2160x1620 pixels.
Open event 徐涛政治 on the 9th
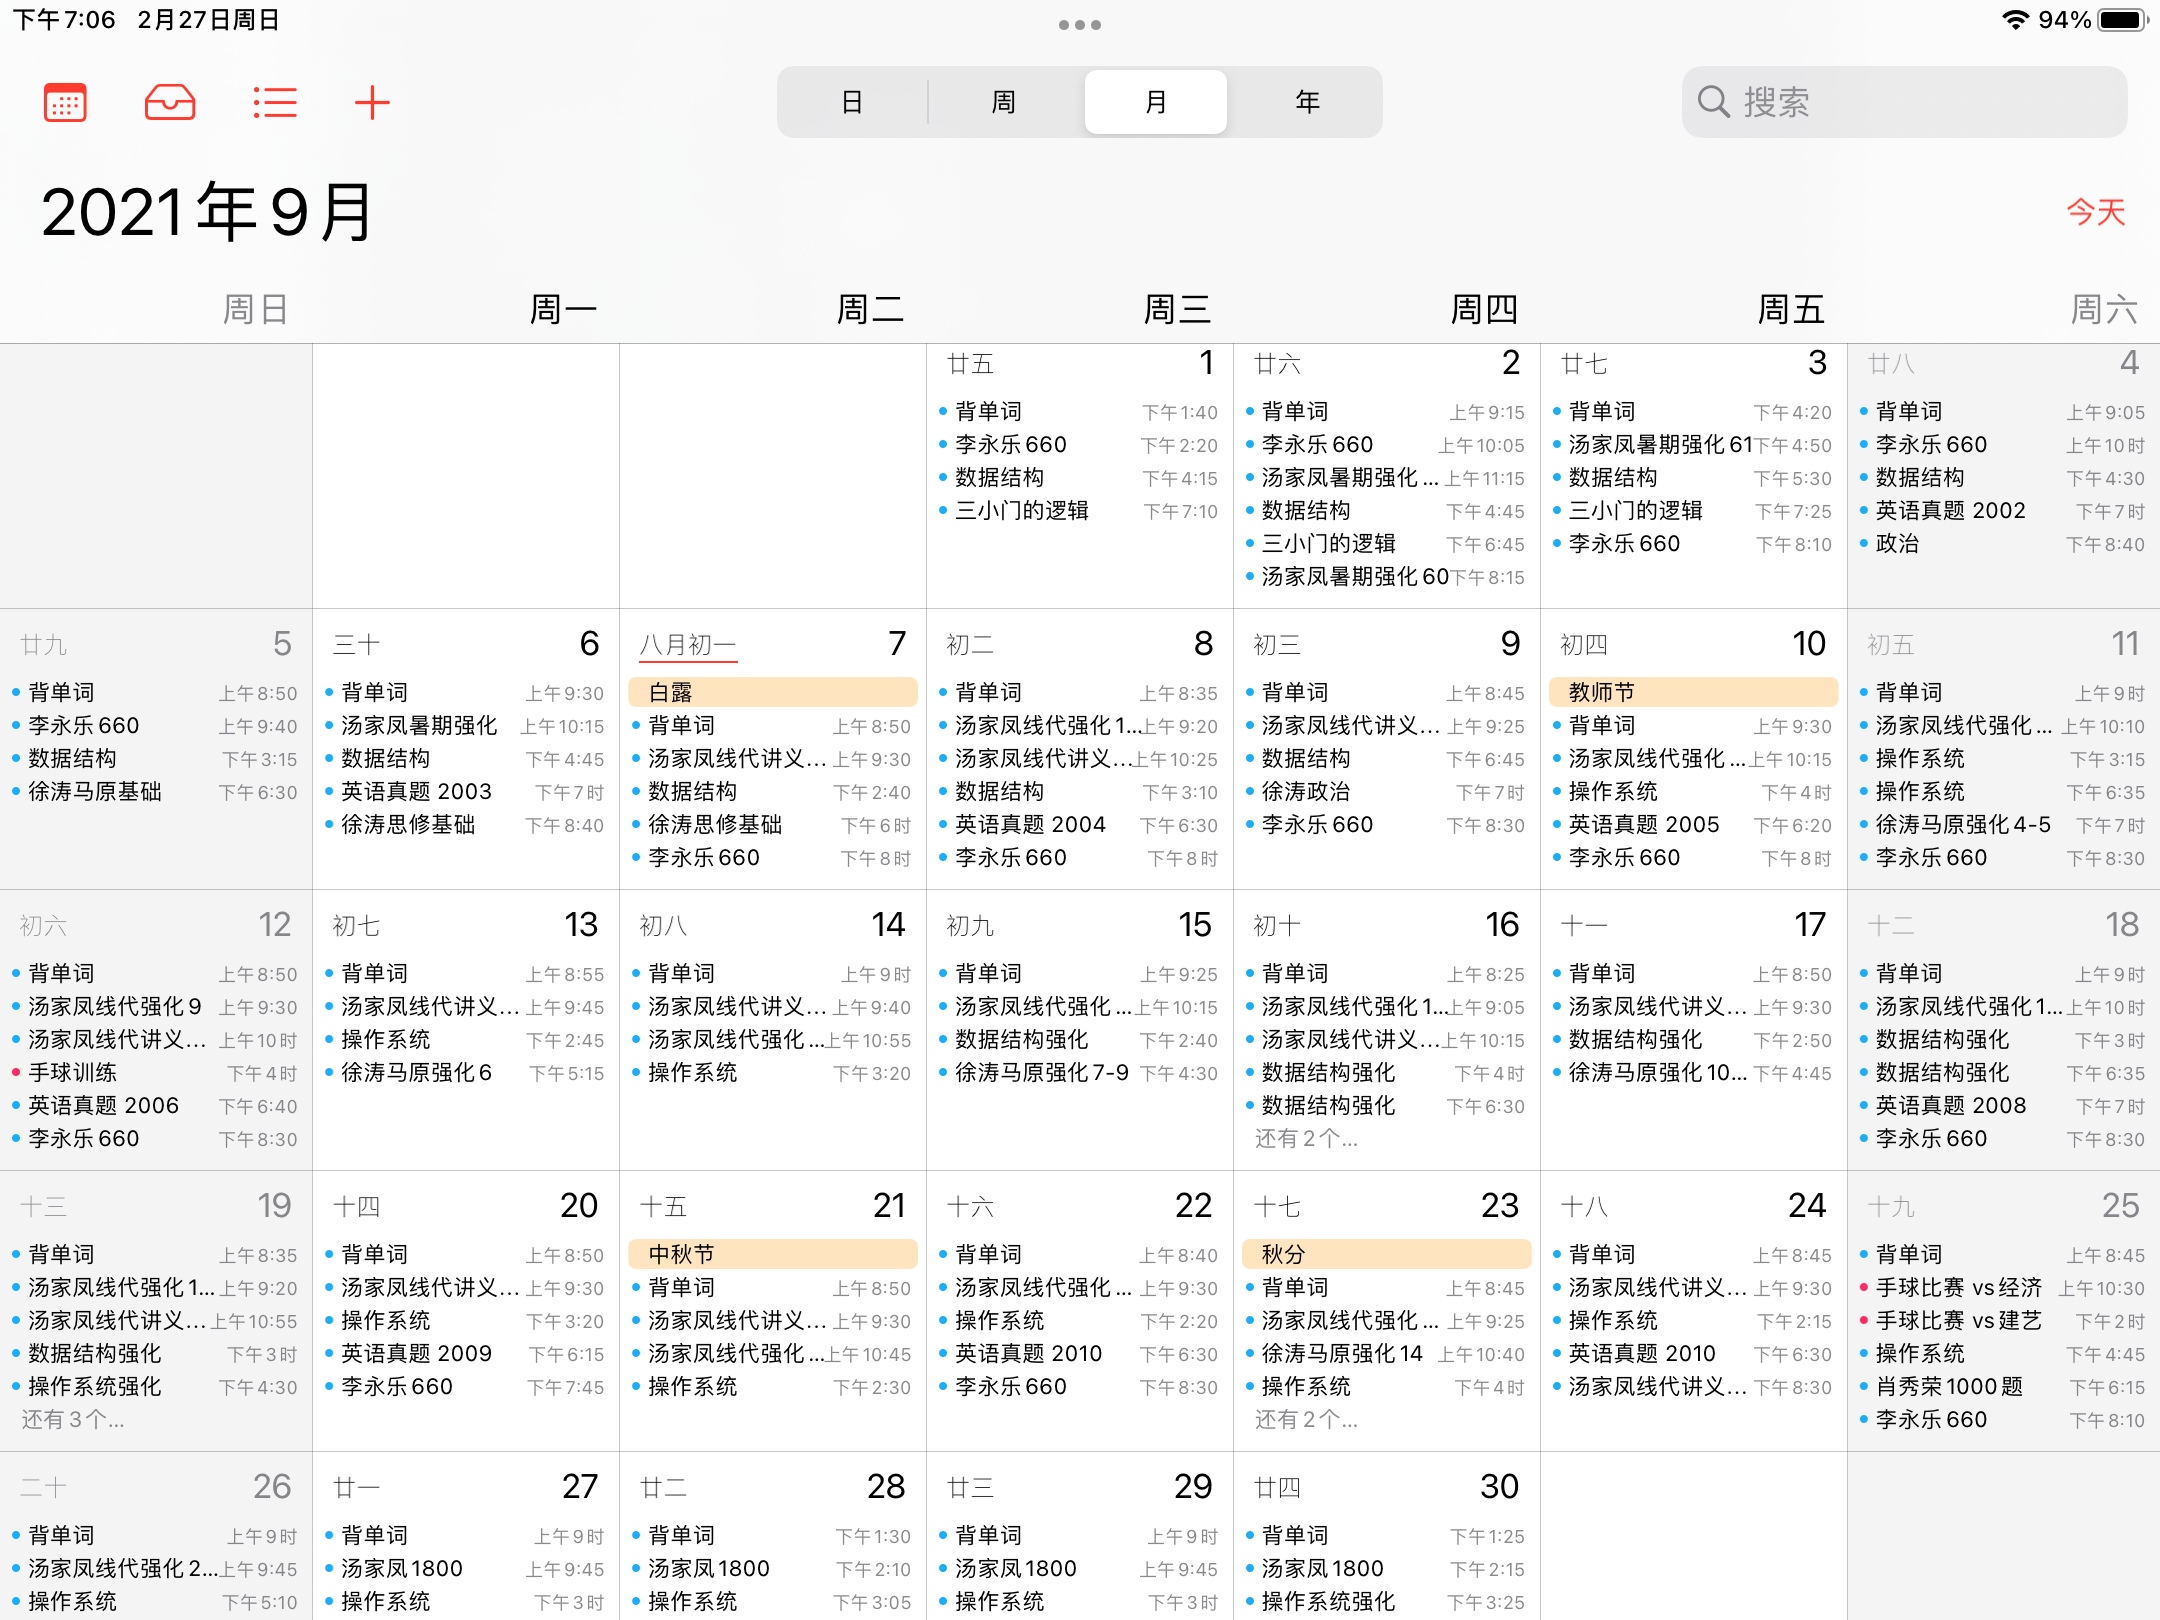(x=1387, y=792)
